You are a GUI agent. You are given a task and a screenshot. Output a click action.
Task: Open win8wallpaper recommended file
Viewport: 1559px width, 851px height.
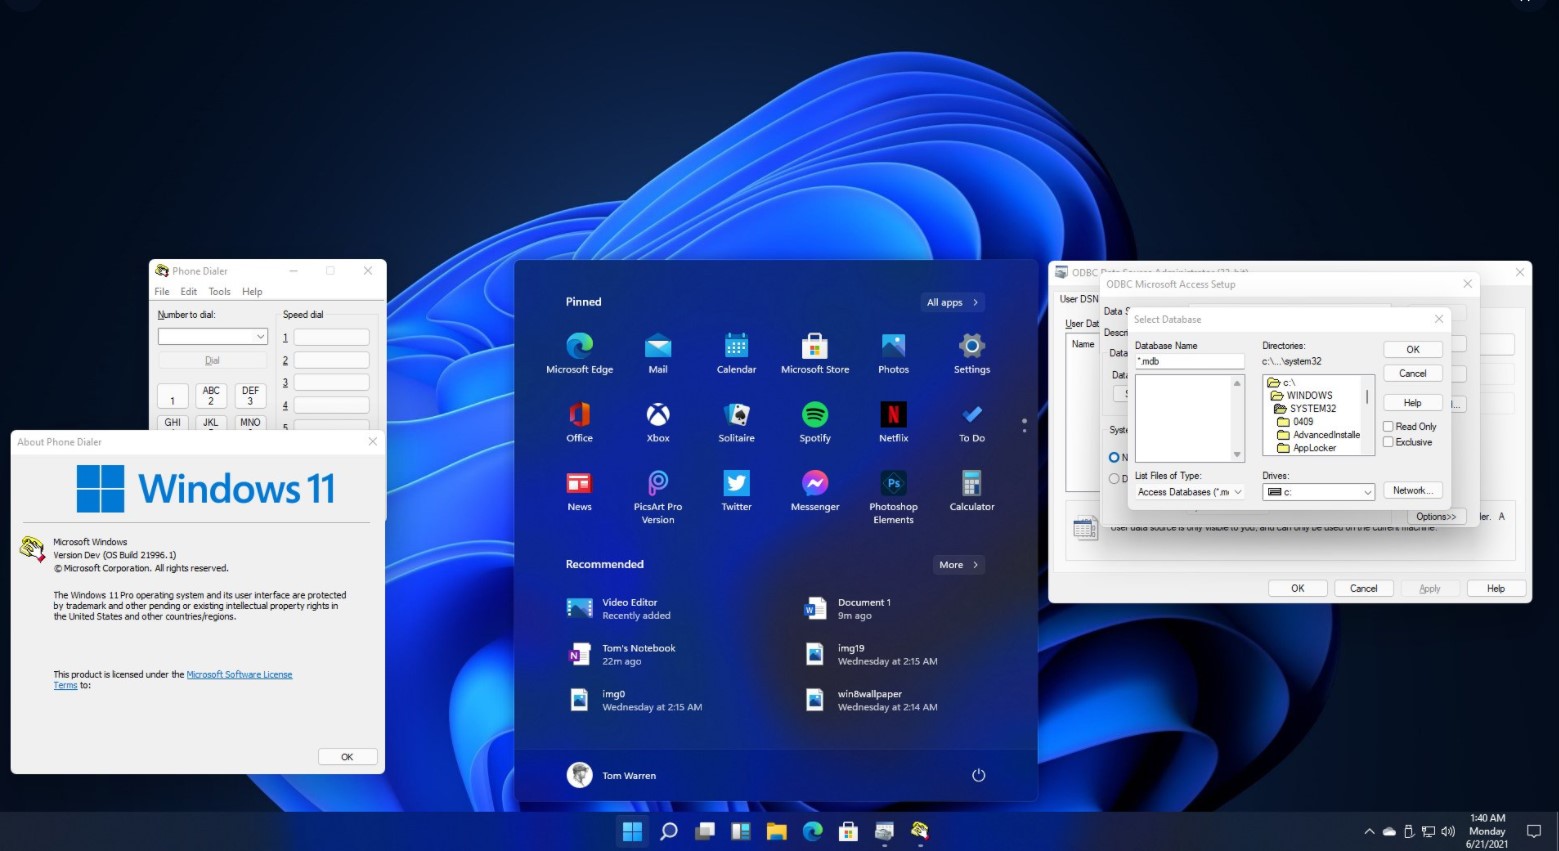(x=870, y=700)
